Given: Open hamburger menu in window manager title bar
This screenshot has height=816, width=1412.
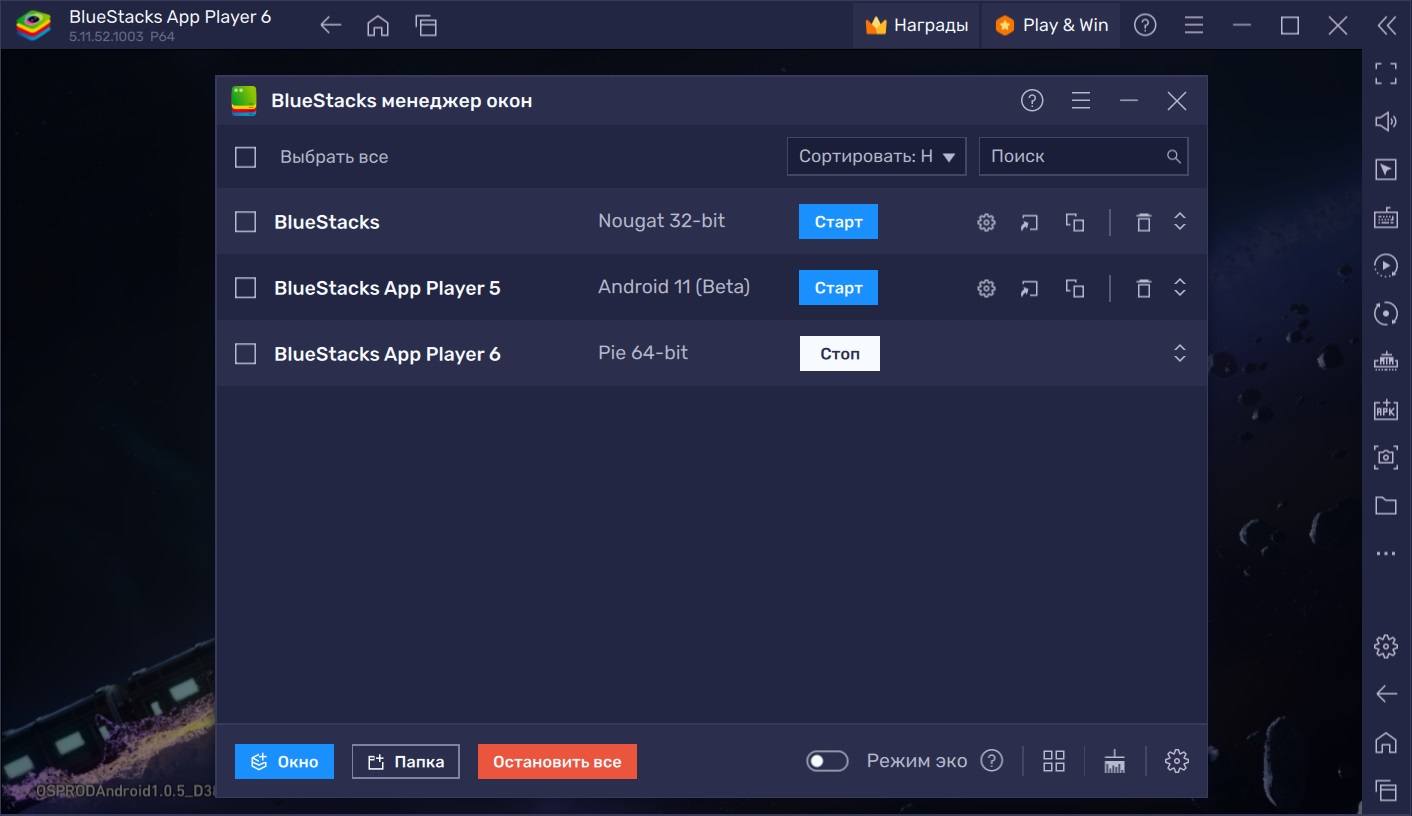Looking at the screenshot, I should click(1081, 100).
